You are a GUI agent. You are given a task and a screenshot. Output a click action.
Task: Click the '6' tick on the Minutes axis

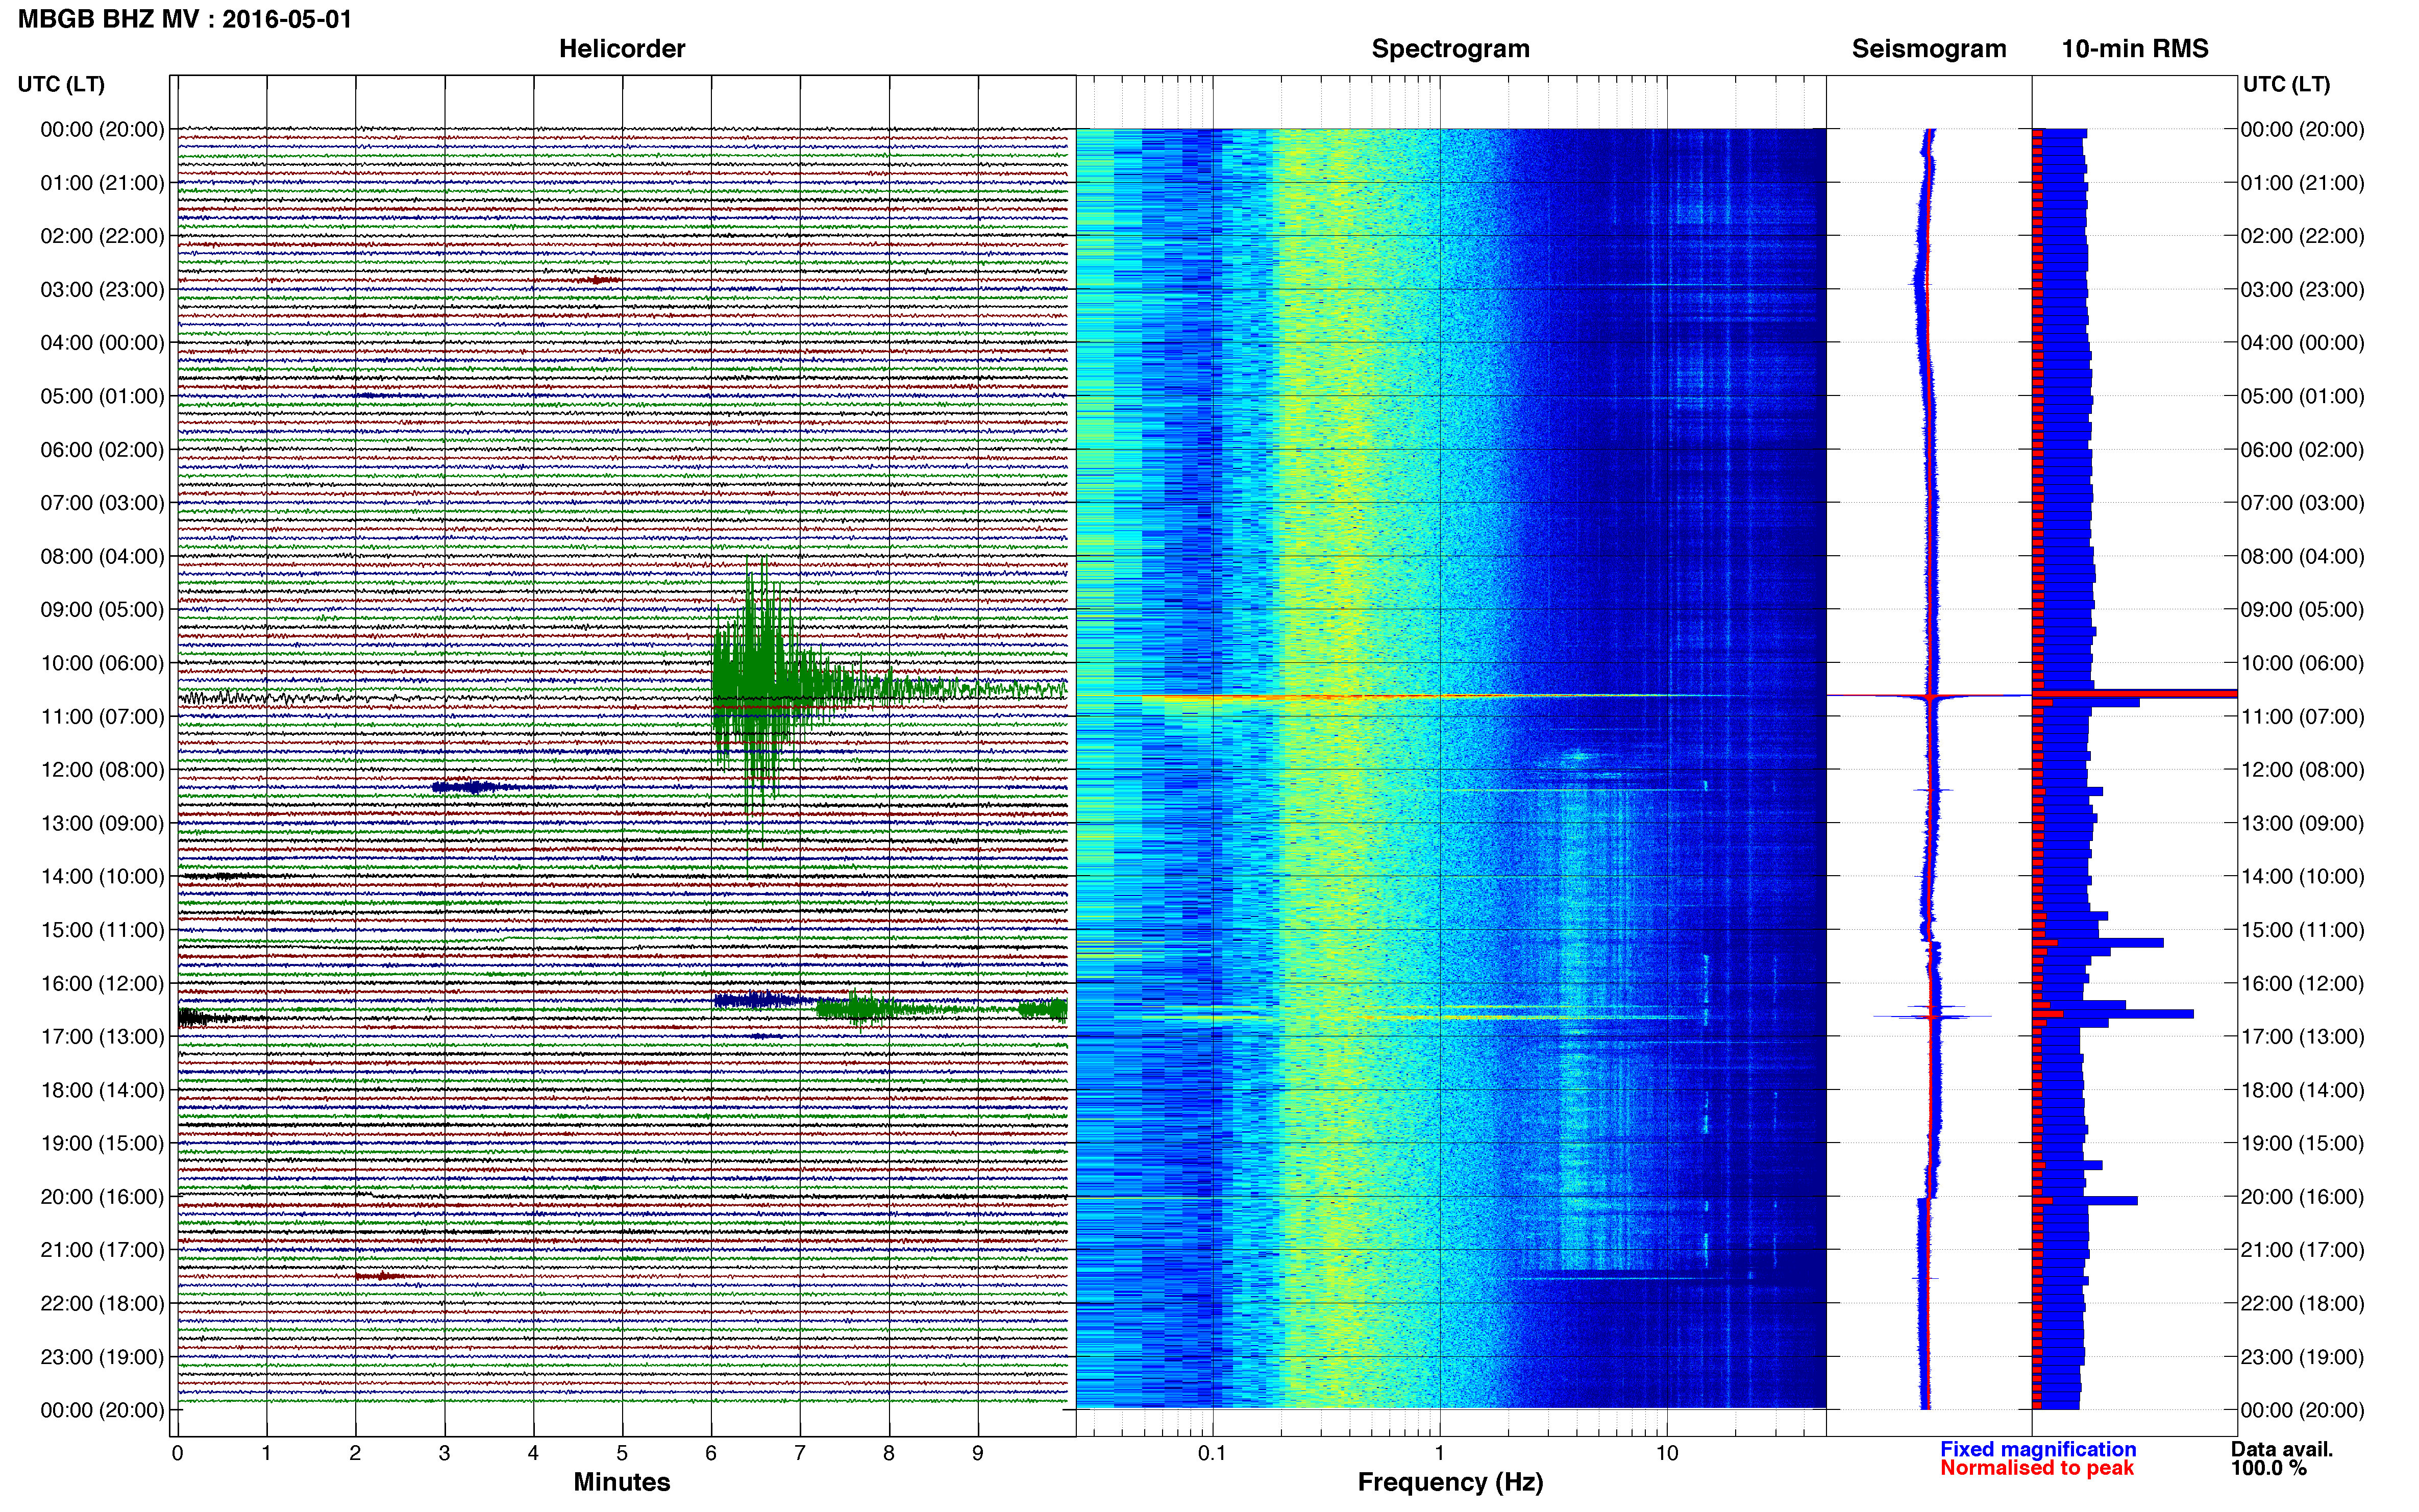711,1454
